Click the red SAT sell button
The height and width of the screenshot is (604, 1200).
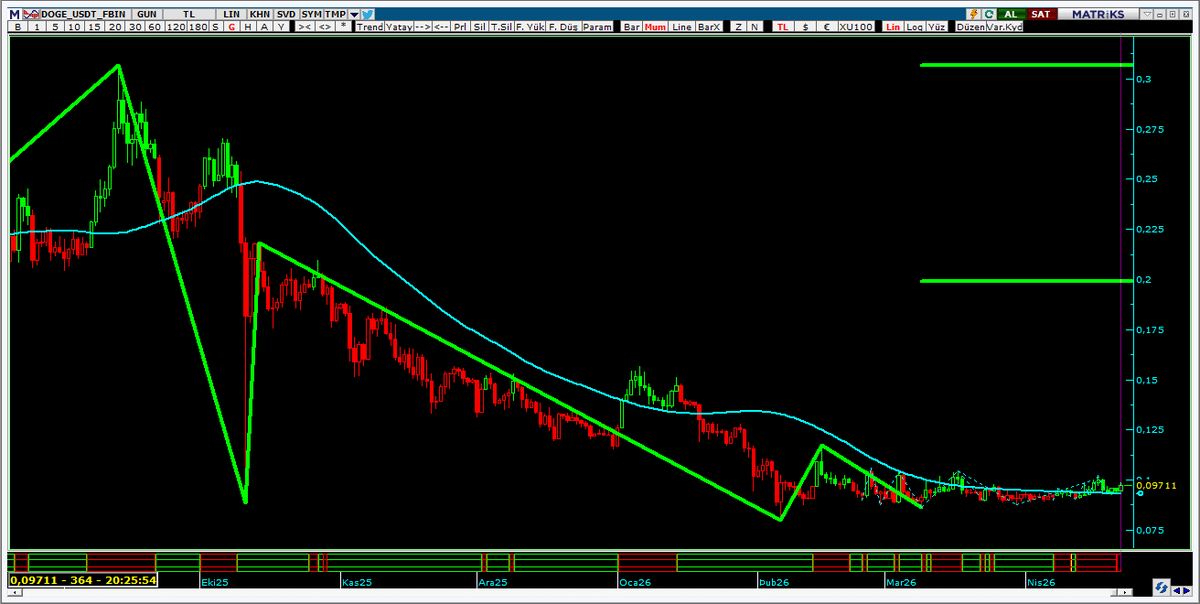pos(1041,14)
